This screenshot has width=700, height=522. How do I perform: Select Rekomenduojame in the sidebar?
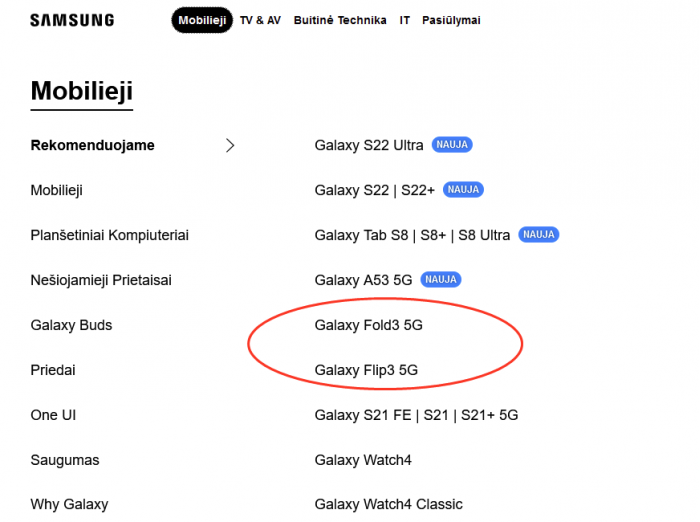point(93,145)
